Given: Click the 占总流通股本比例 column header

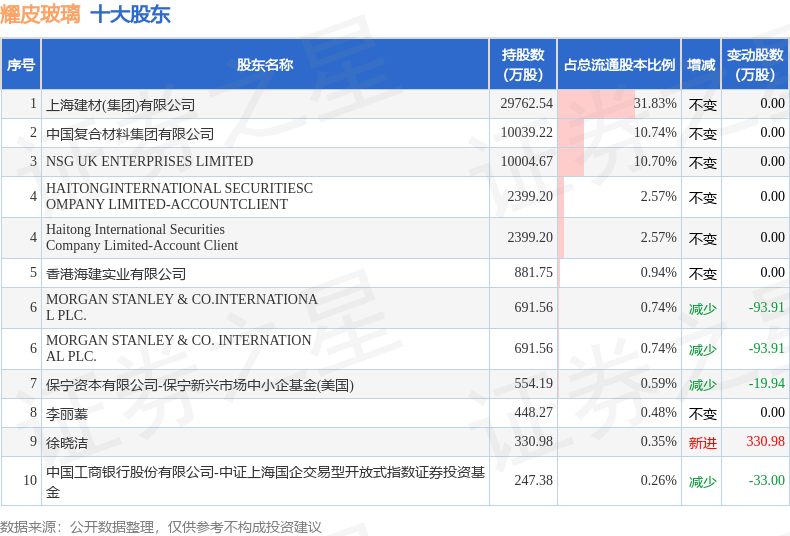Looking at the screenshot, I should pyautogui.click(x=619, y=64).
